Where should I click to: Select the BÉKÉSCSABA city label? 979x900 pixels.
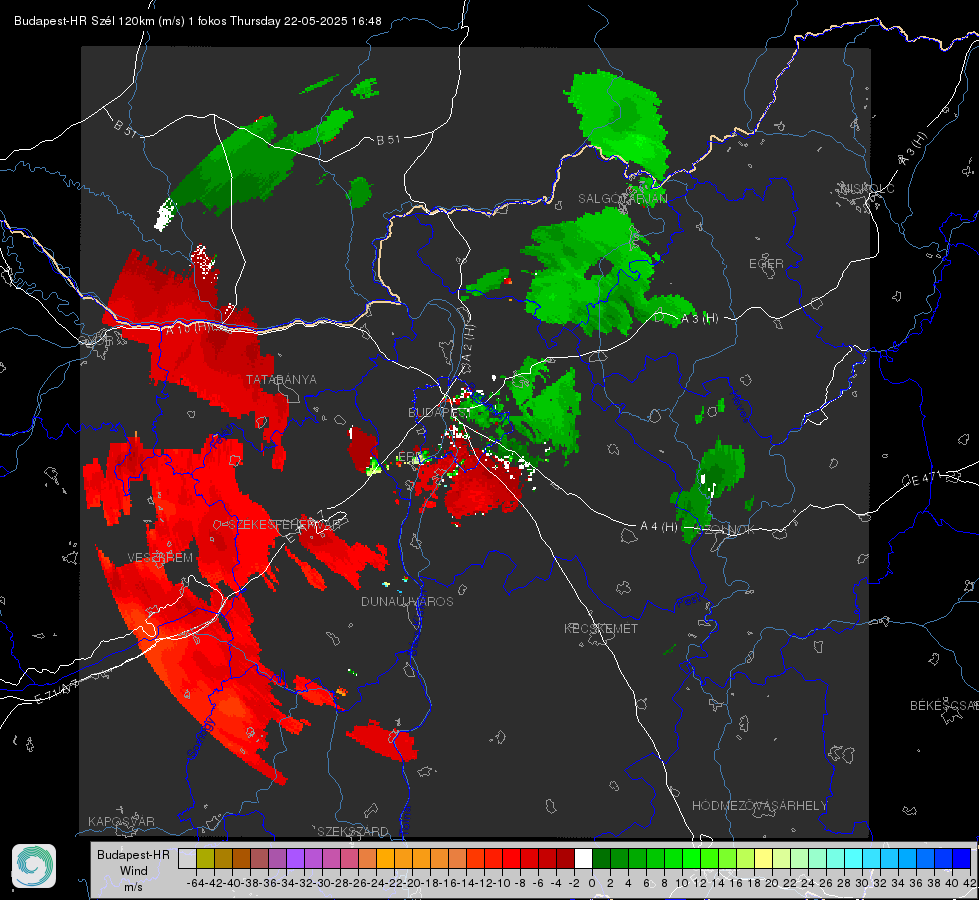click(x=944, y=706)
